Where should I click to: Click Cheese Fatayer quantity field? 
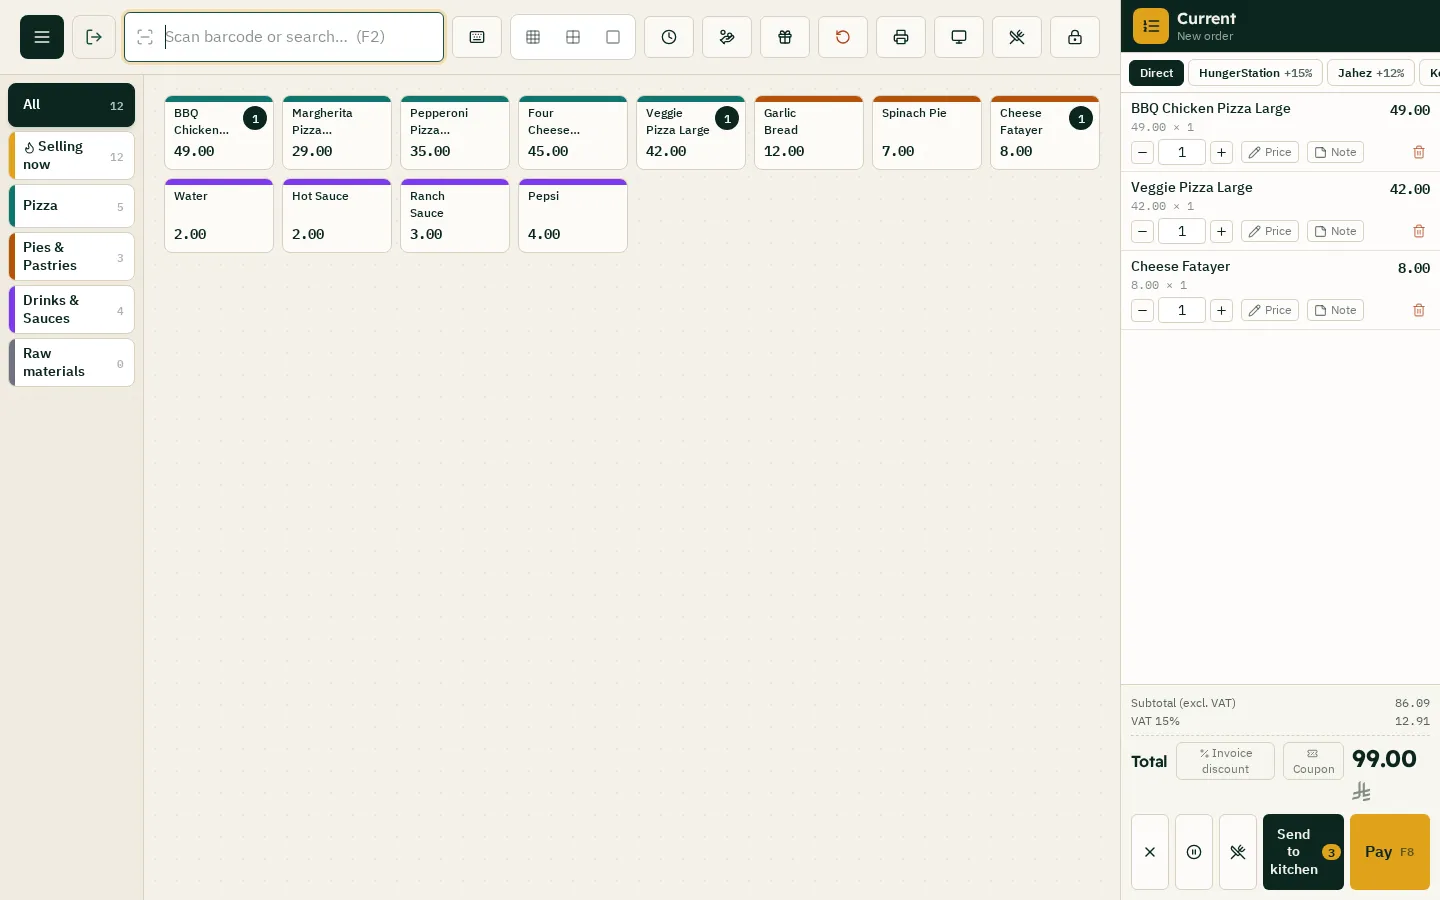(1182, 310)
